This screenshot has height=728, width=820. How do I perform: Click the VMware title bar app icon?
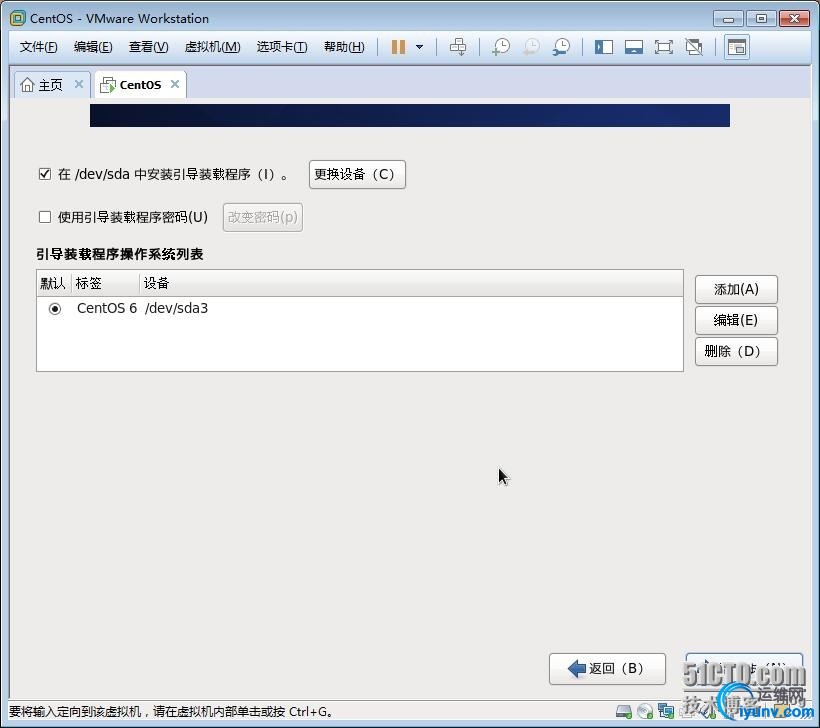[17, 18]
